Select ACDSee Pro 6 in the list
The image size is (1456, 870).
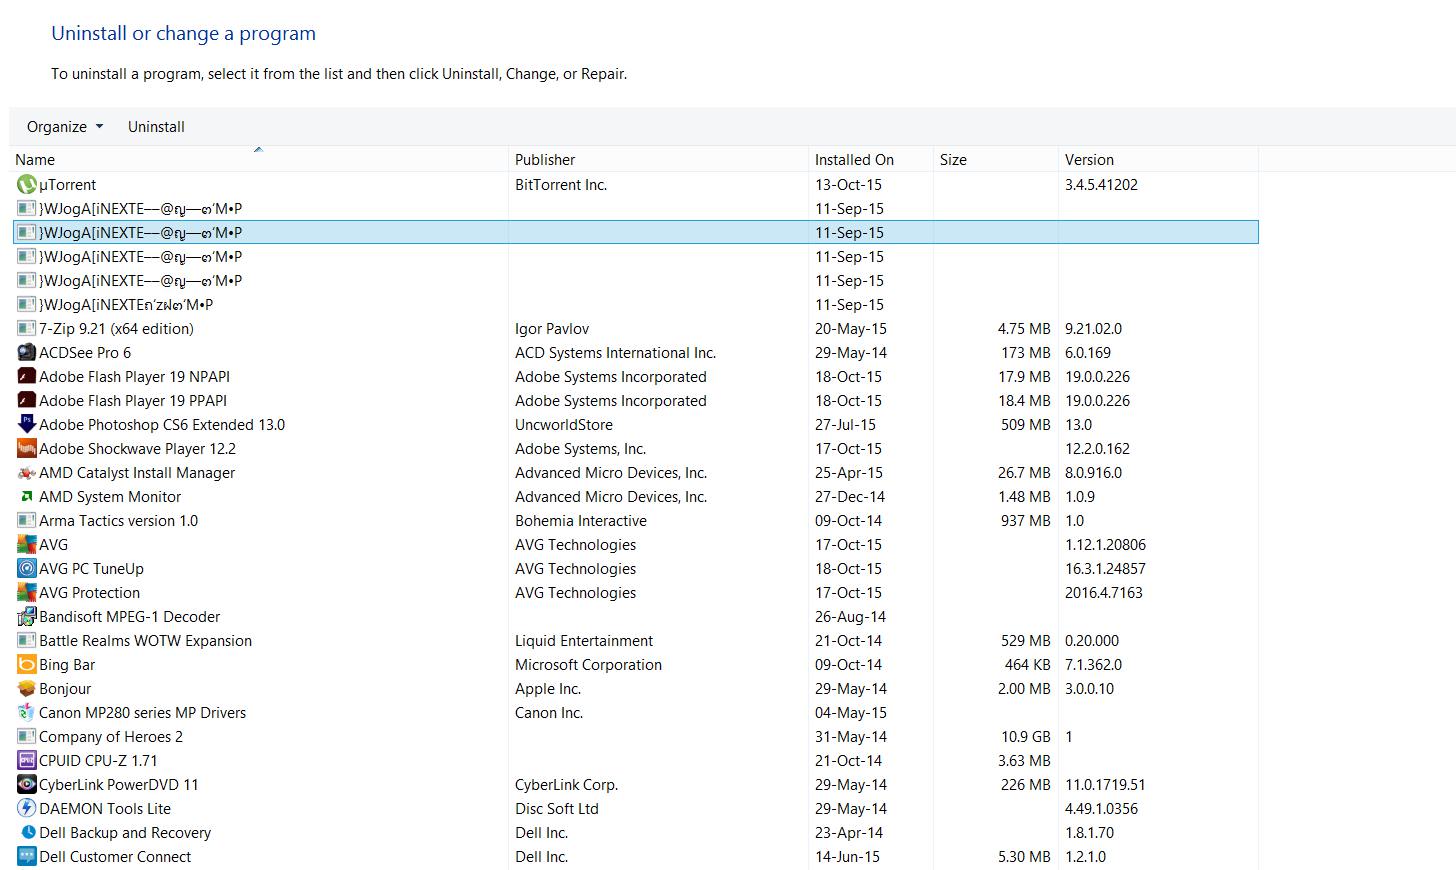[x=85, y=353]
